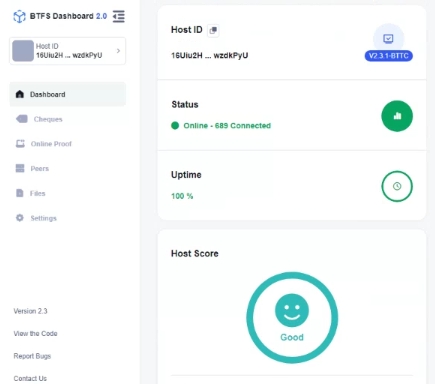This screenshot has height=384, width=435.
Task: Click the Peers server icon
Action: click(20, 168)
